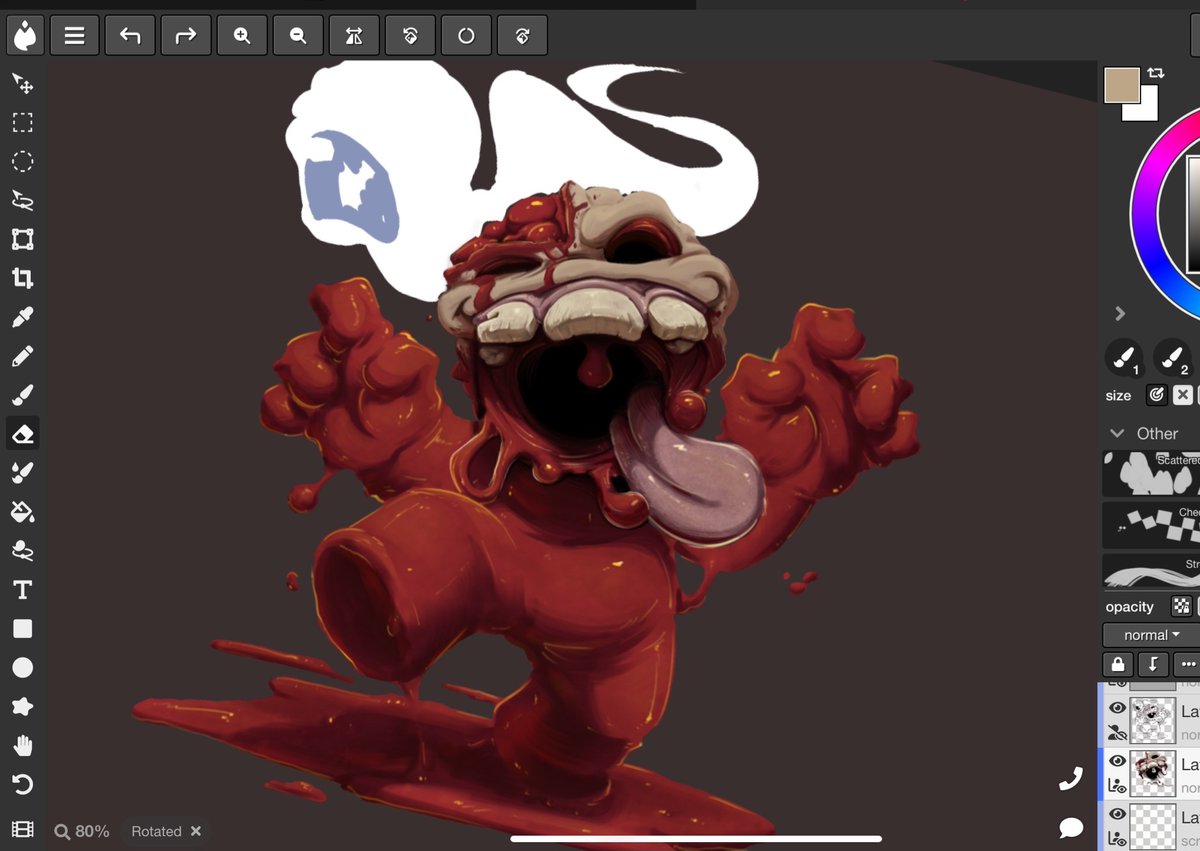Select the Scattered brush preset
The width and height of the screenshot is (1200, 851).
(x=1151, y=473)
